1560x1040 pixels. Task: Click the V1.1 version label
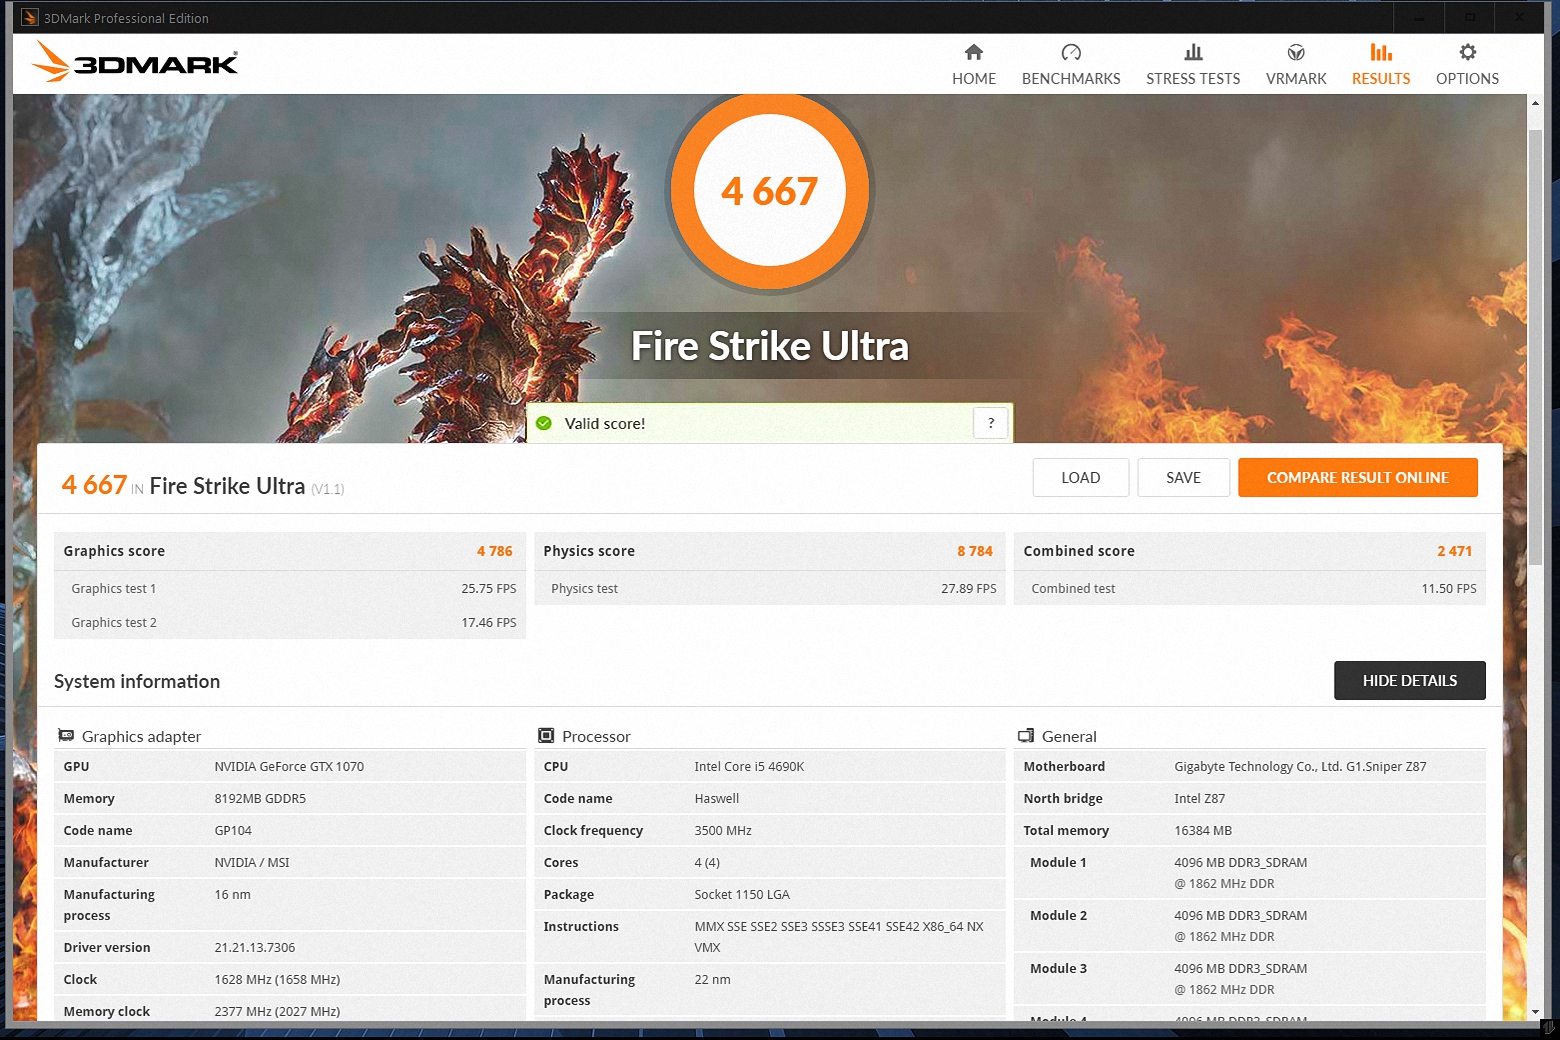tap(328, 489)
